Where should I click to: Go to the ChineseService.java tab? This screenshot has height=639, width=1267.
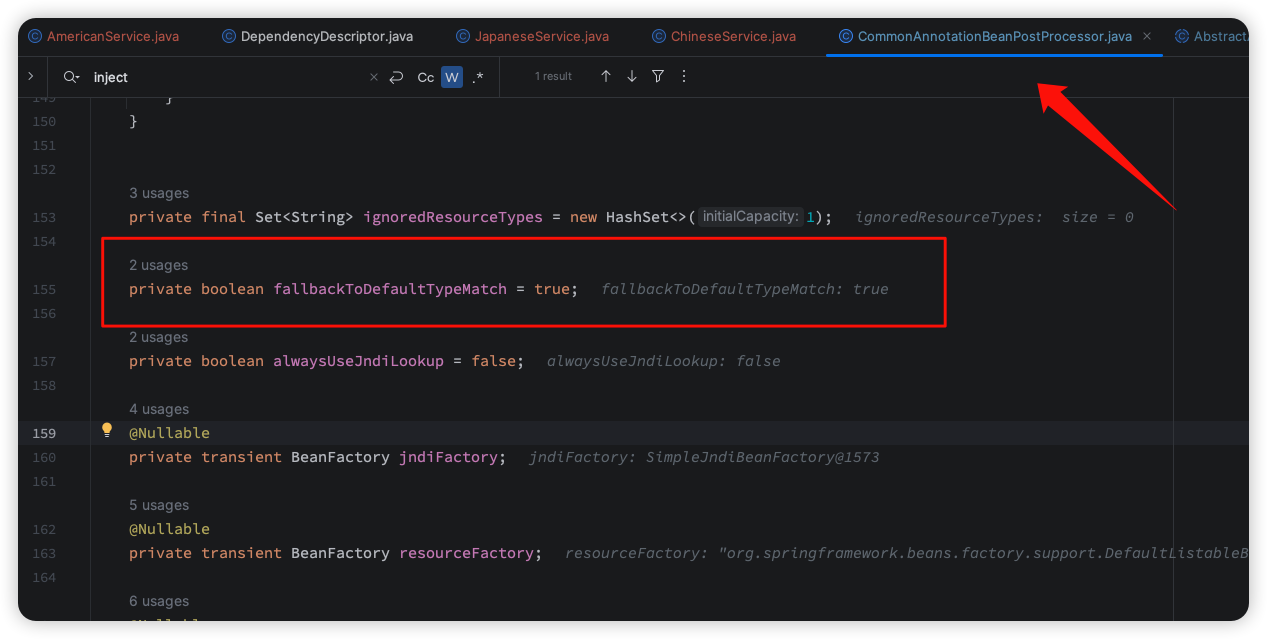click(724, 36)
